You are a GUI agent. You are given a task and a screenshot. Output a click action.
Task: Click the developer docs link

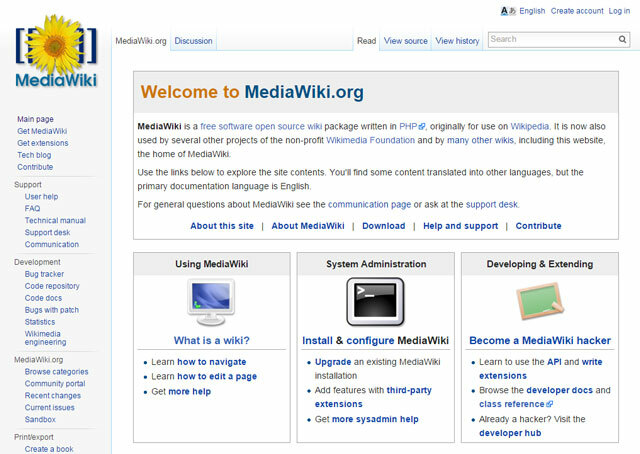pos(559,390)
